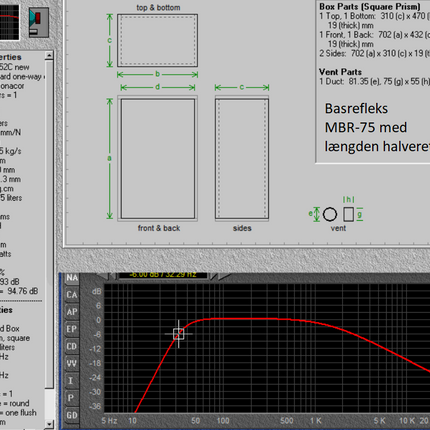This screenshot has width=430, height=430.
Task: Click the "5 Hz" frequency axis label
Action: (x=109, y=421)
